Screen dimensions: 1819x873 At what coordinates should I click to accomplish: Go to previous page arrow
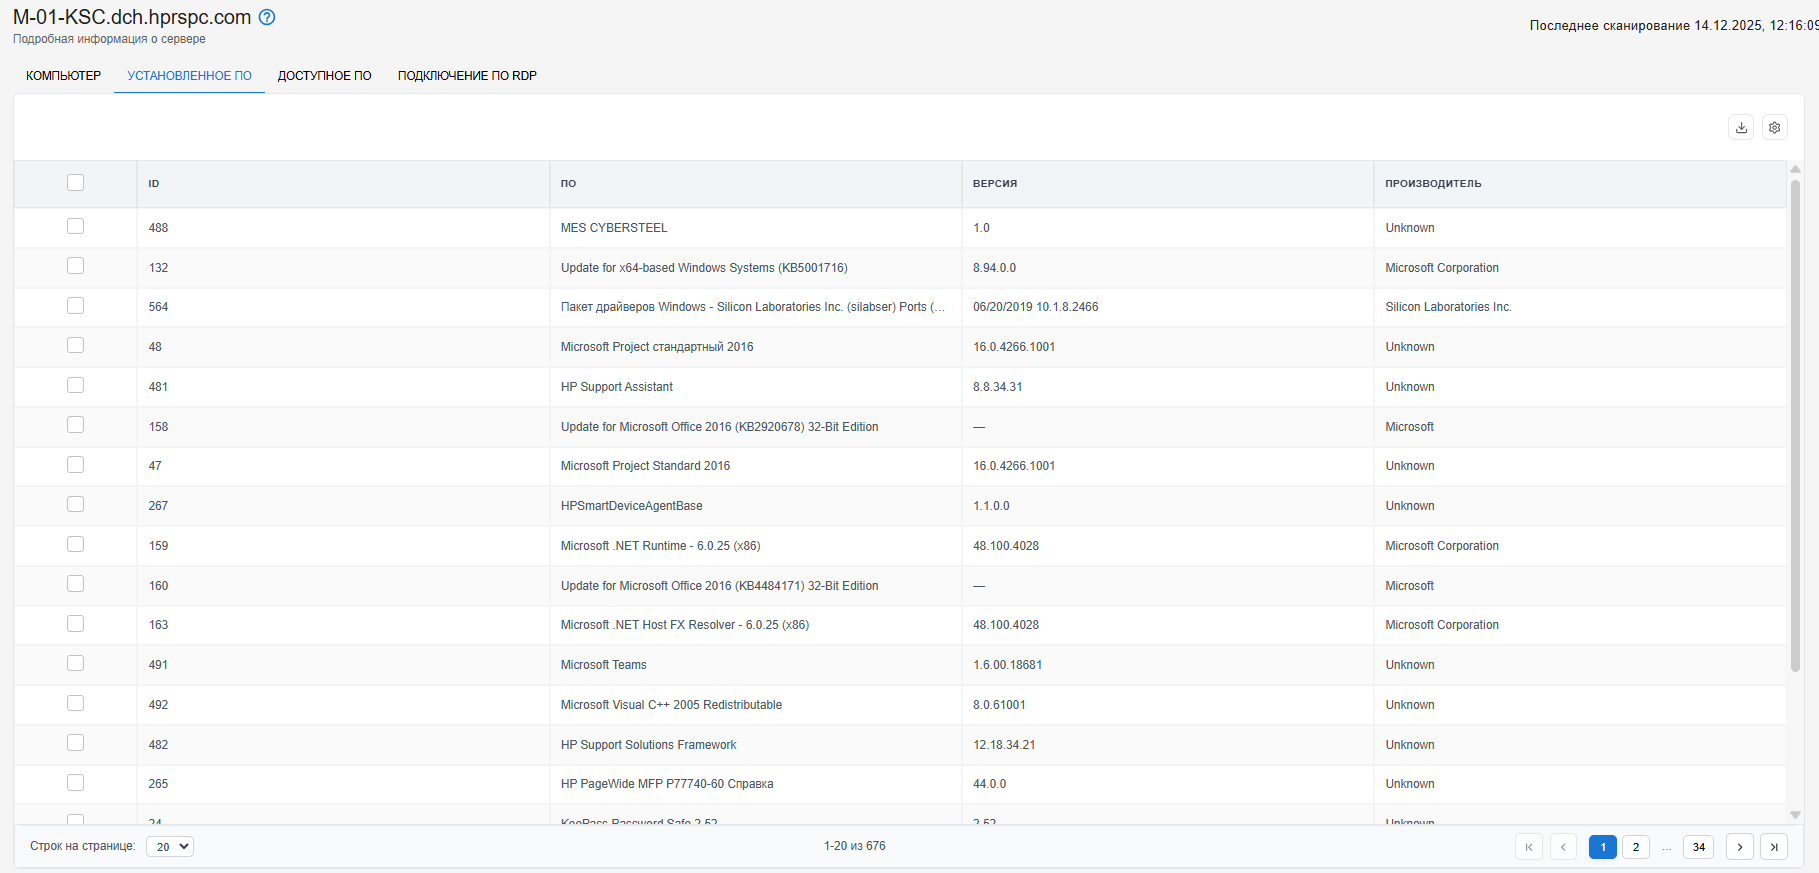pos(1563,847)
